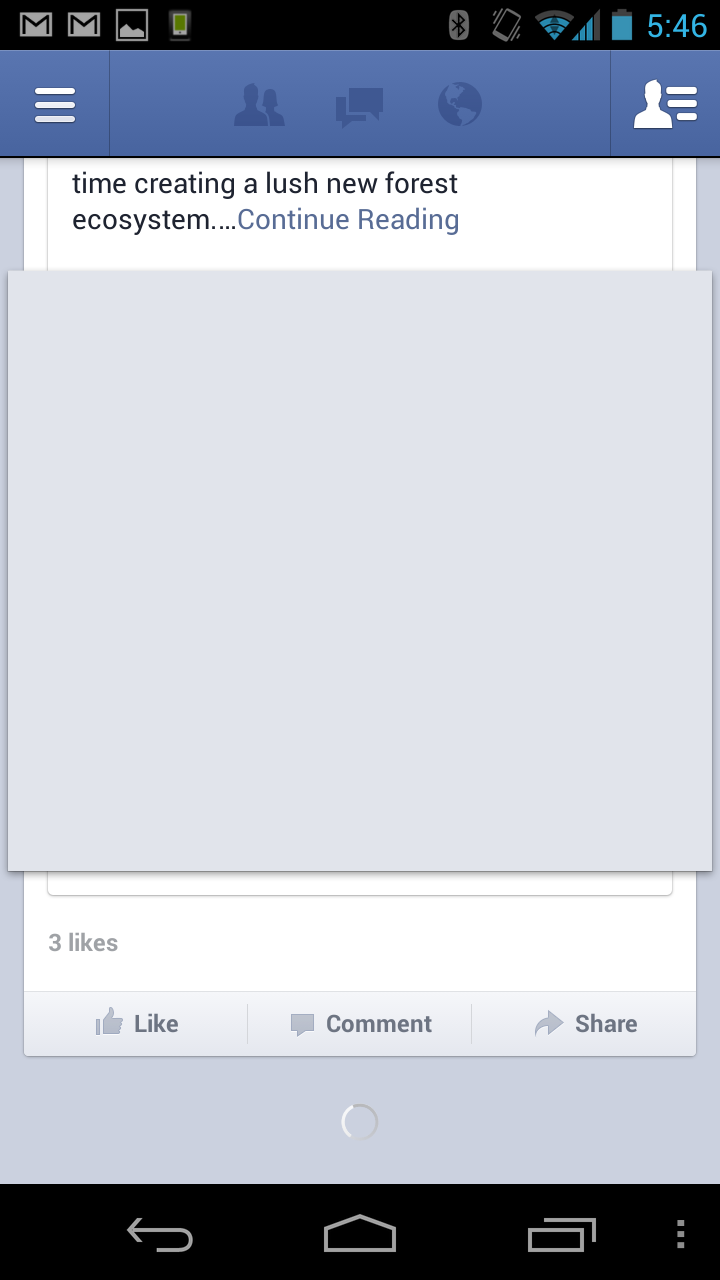720x1280 pixels.
Task: Like the forest ecosystem post
Action: click(136, 1023)
